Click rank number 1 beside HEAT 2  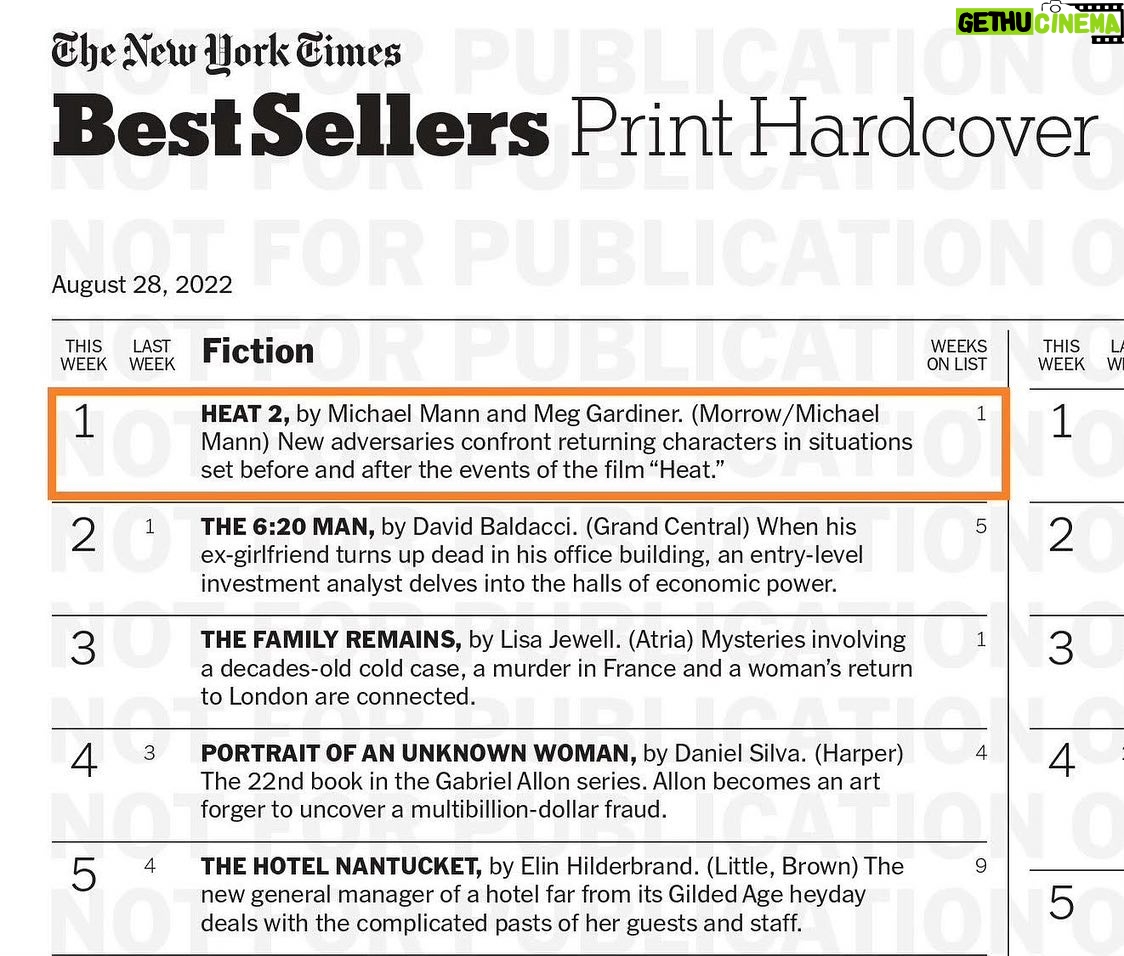(x=84, y=423)
